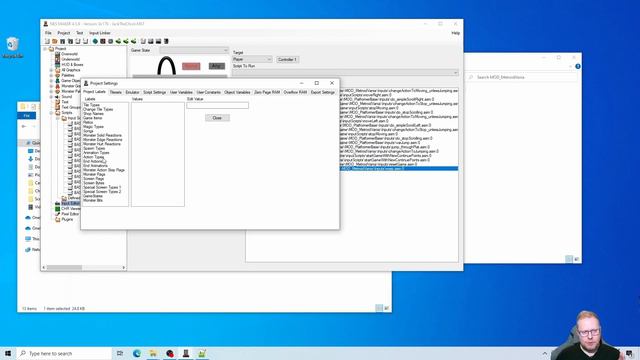
Task: Click the Controller 1 button
Action: point(287,60)
